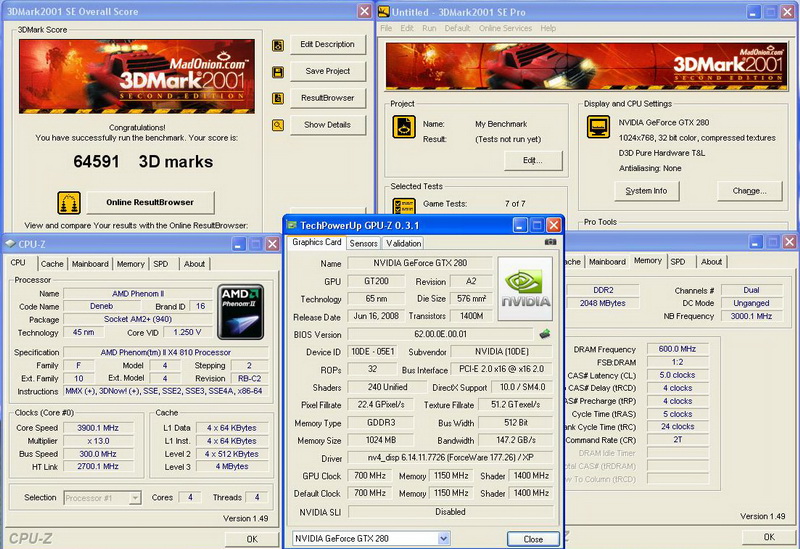Open the Default menu in 3DMark
Screen dimensions: 800x549
point(457,28)
